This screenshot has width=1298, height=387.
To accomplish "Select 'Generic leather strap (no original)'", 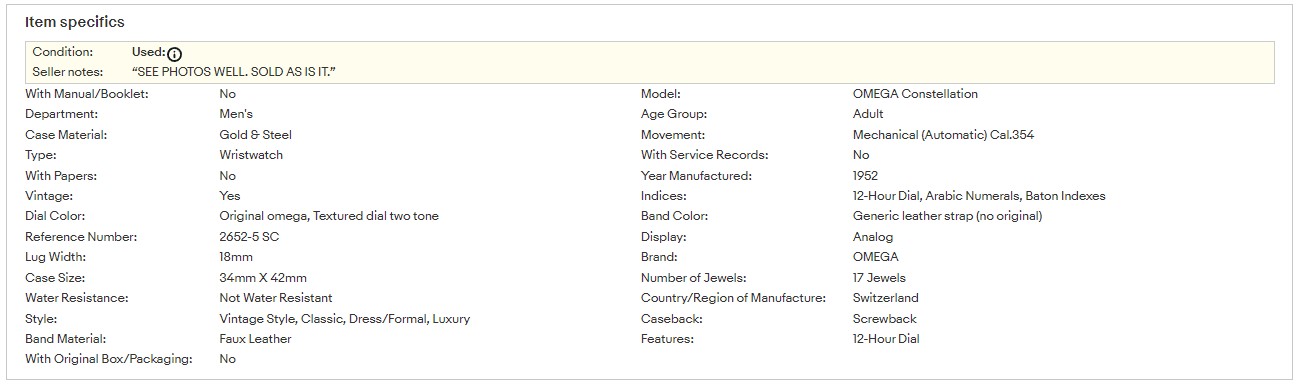I will coord(948,216).
